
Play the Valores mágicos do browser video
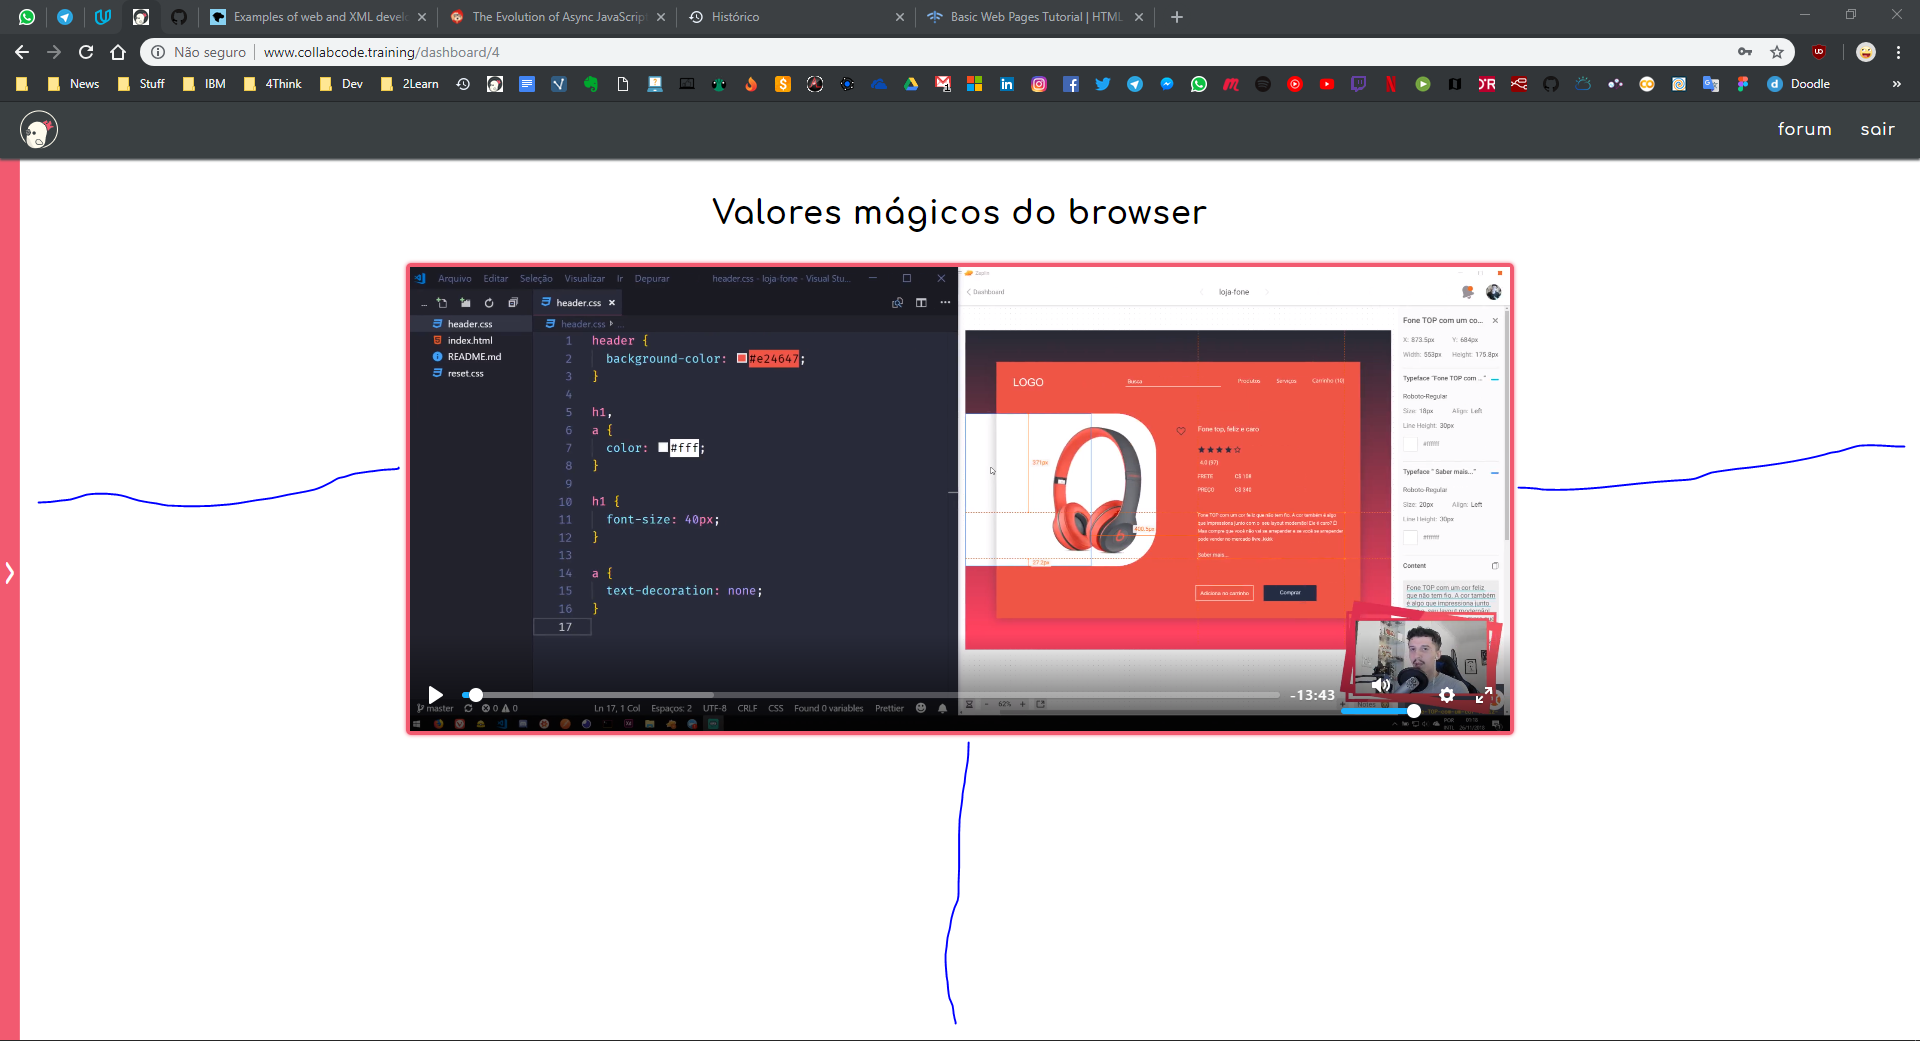[435, 695]
